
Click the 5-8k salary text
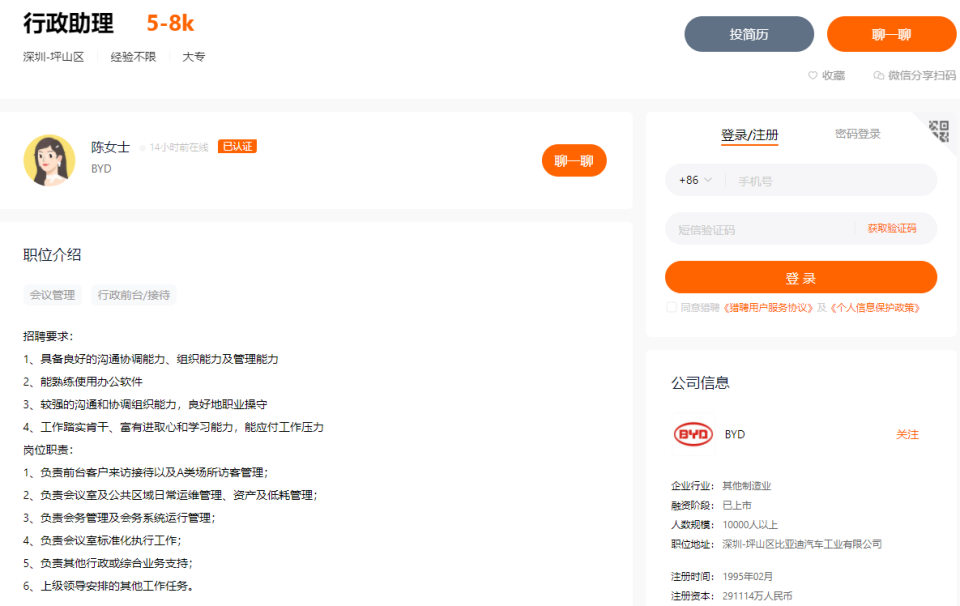(170, 23)
